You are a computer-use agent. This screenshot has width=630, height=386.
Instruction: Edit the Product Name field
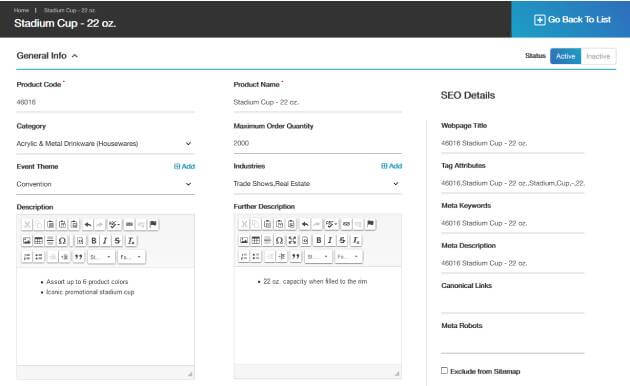click(317, 102)
